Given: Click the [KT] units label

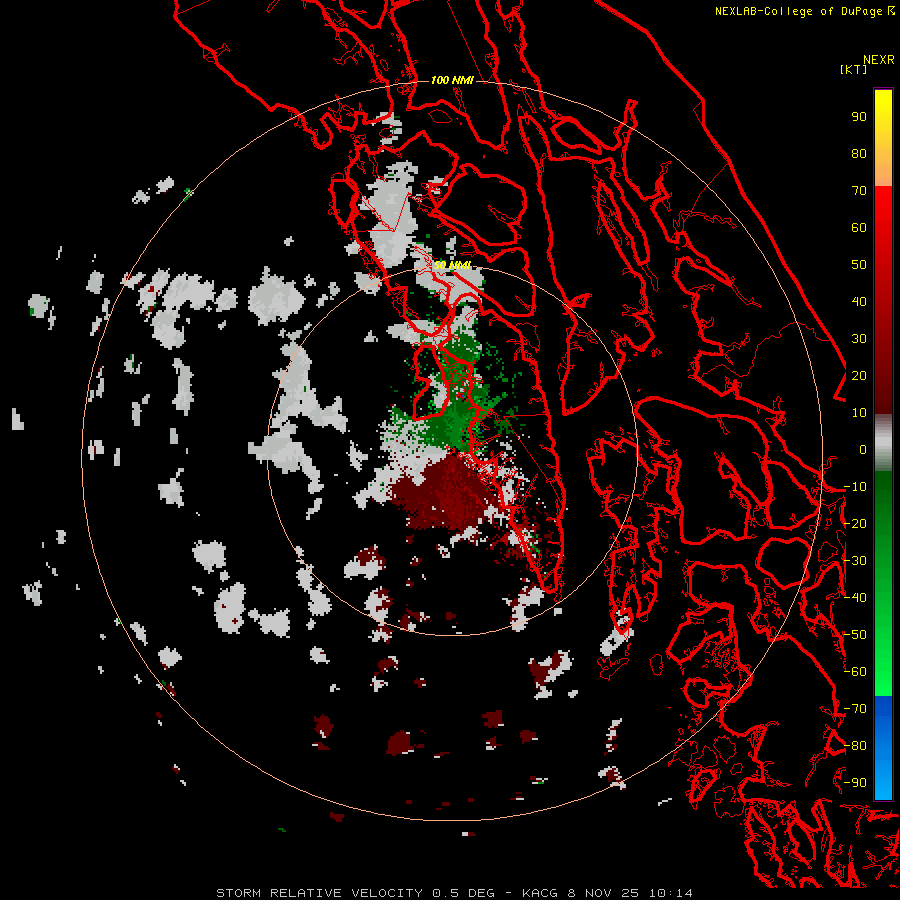Looking at the screenshot, I should [853, 69].
